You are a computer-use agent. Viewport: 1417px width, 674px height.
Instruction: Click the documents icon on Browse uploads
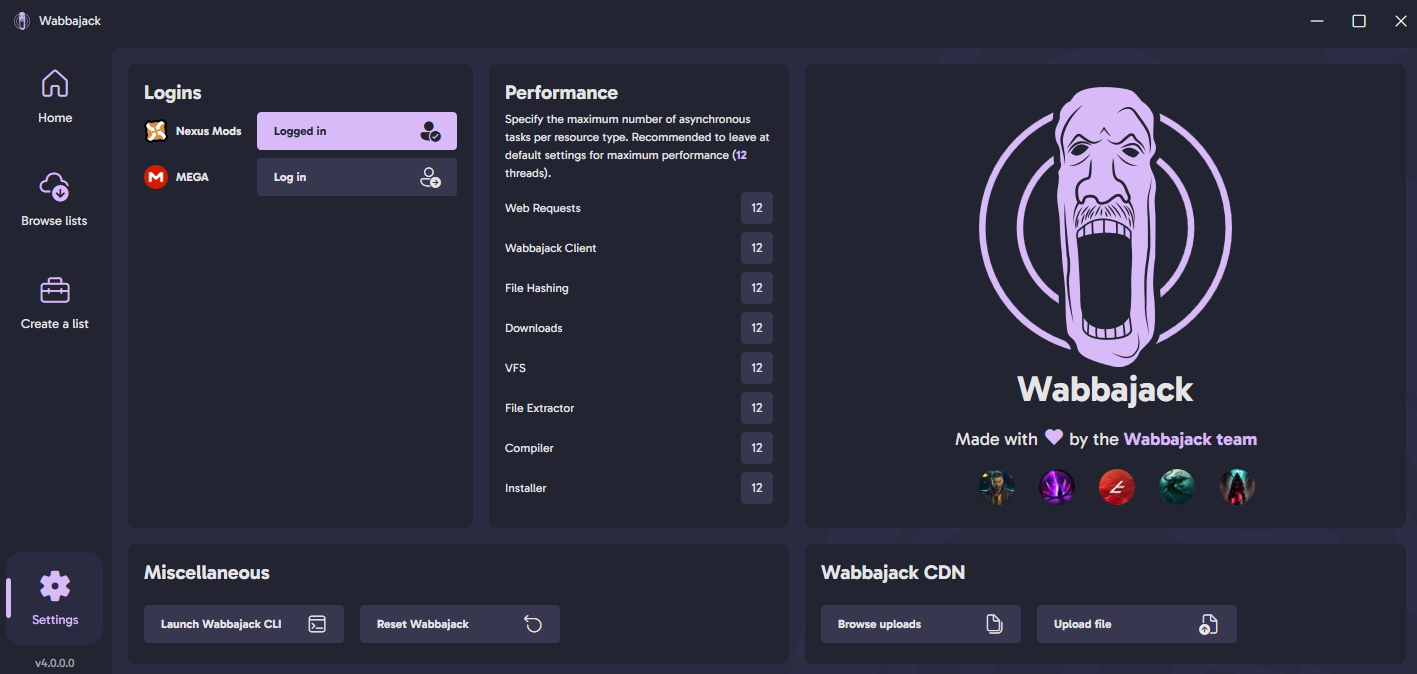994,624
